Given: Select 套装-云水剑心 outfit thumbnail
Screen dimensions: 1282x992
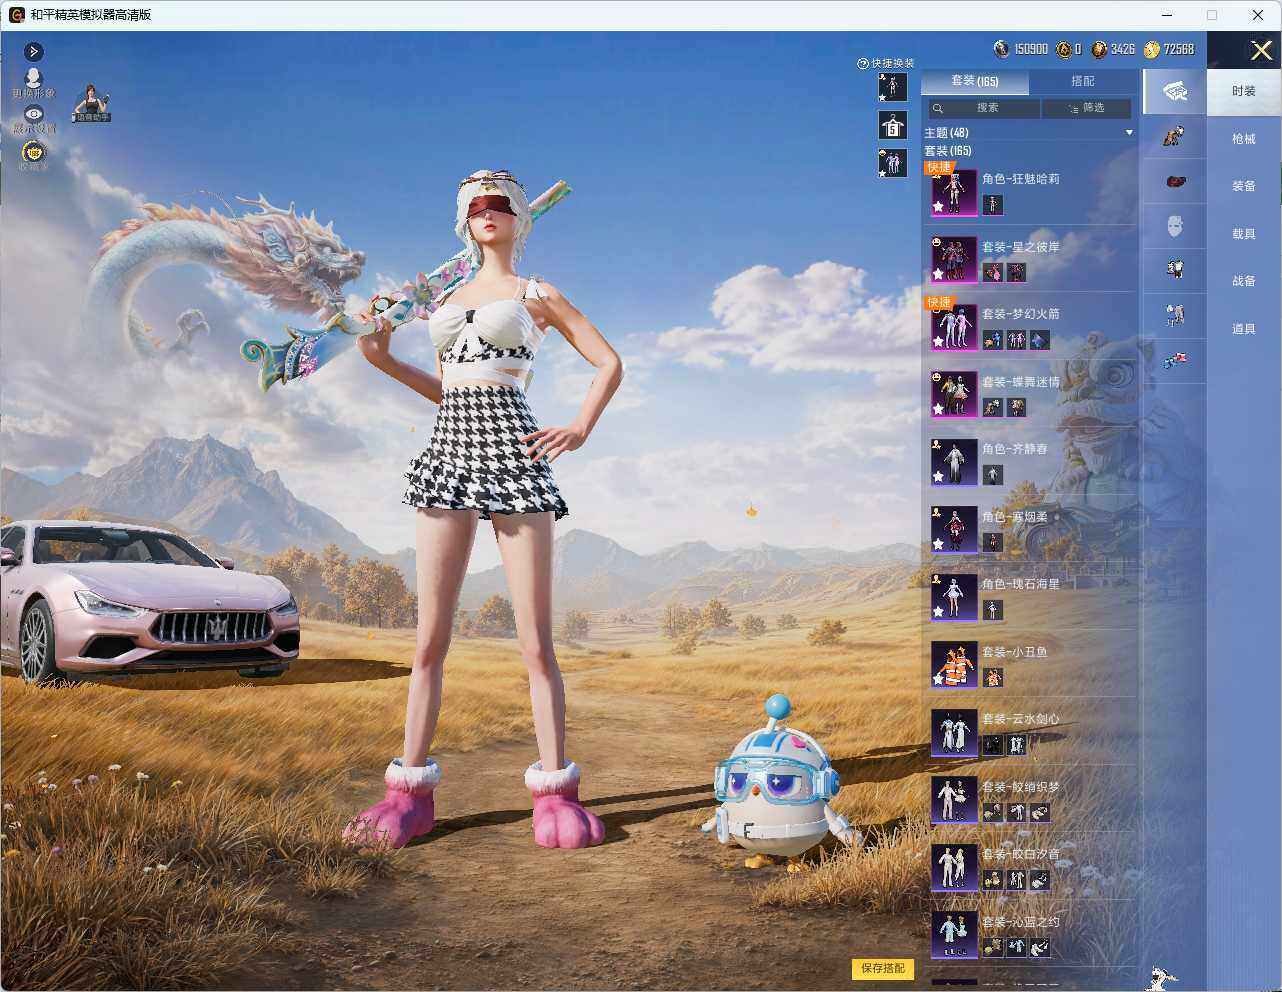Looking at the screenshot, I should coord(954,732).
